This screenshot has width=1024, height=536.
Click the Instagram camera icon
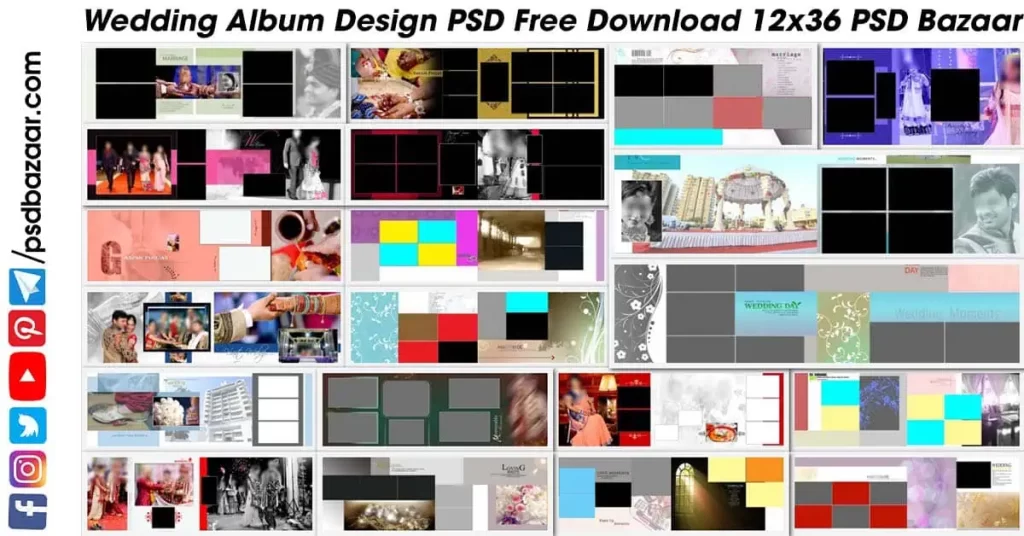(27, 469)
